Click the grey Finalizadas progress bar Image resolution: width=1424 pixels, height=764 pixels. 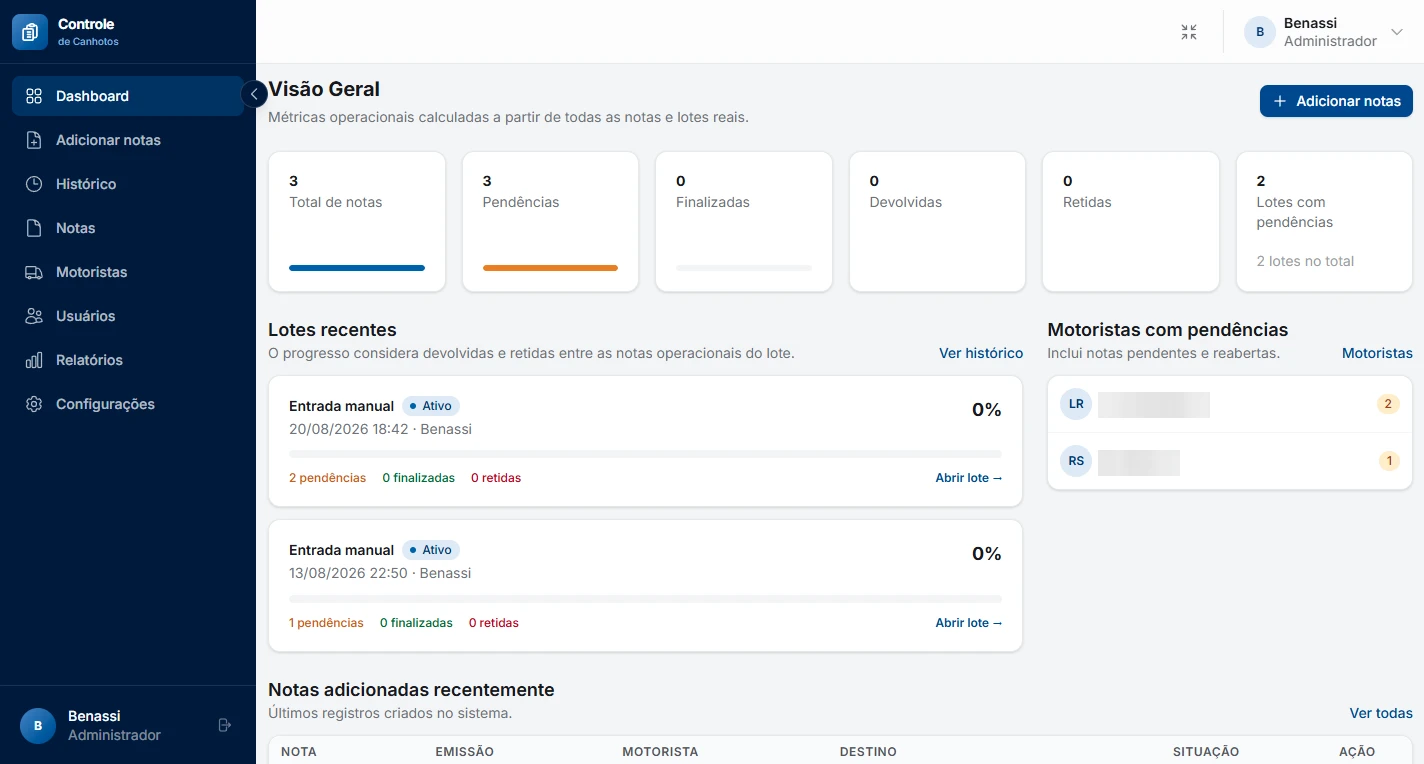click(x=744, y=268)
